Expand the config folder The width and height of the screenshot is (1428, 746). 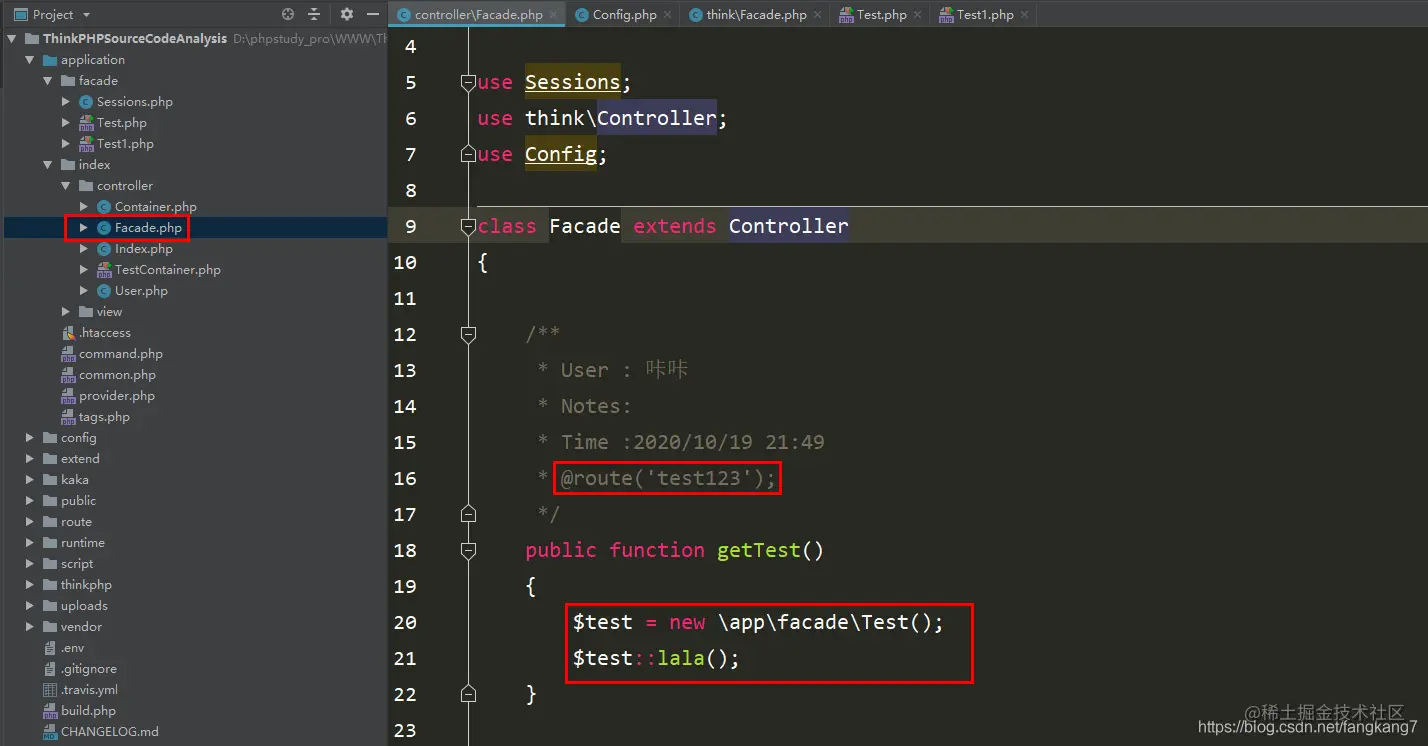(30, 438)
